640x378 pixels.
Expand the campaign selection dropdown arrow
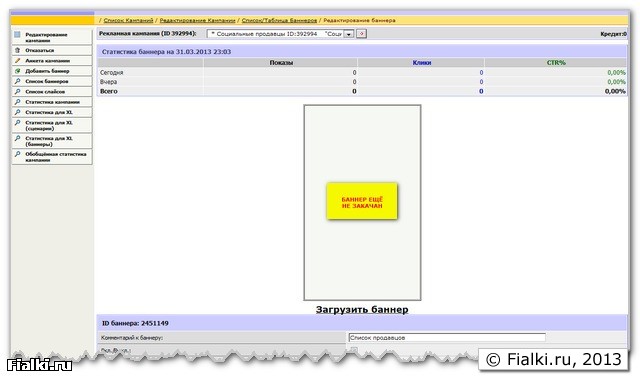[x=349, y=34]
